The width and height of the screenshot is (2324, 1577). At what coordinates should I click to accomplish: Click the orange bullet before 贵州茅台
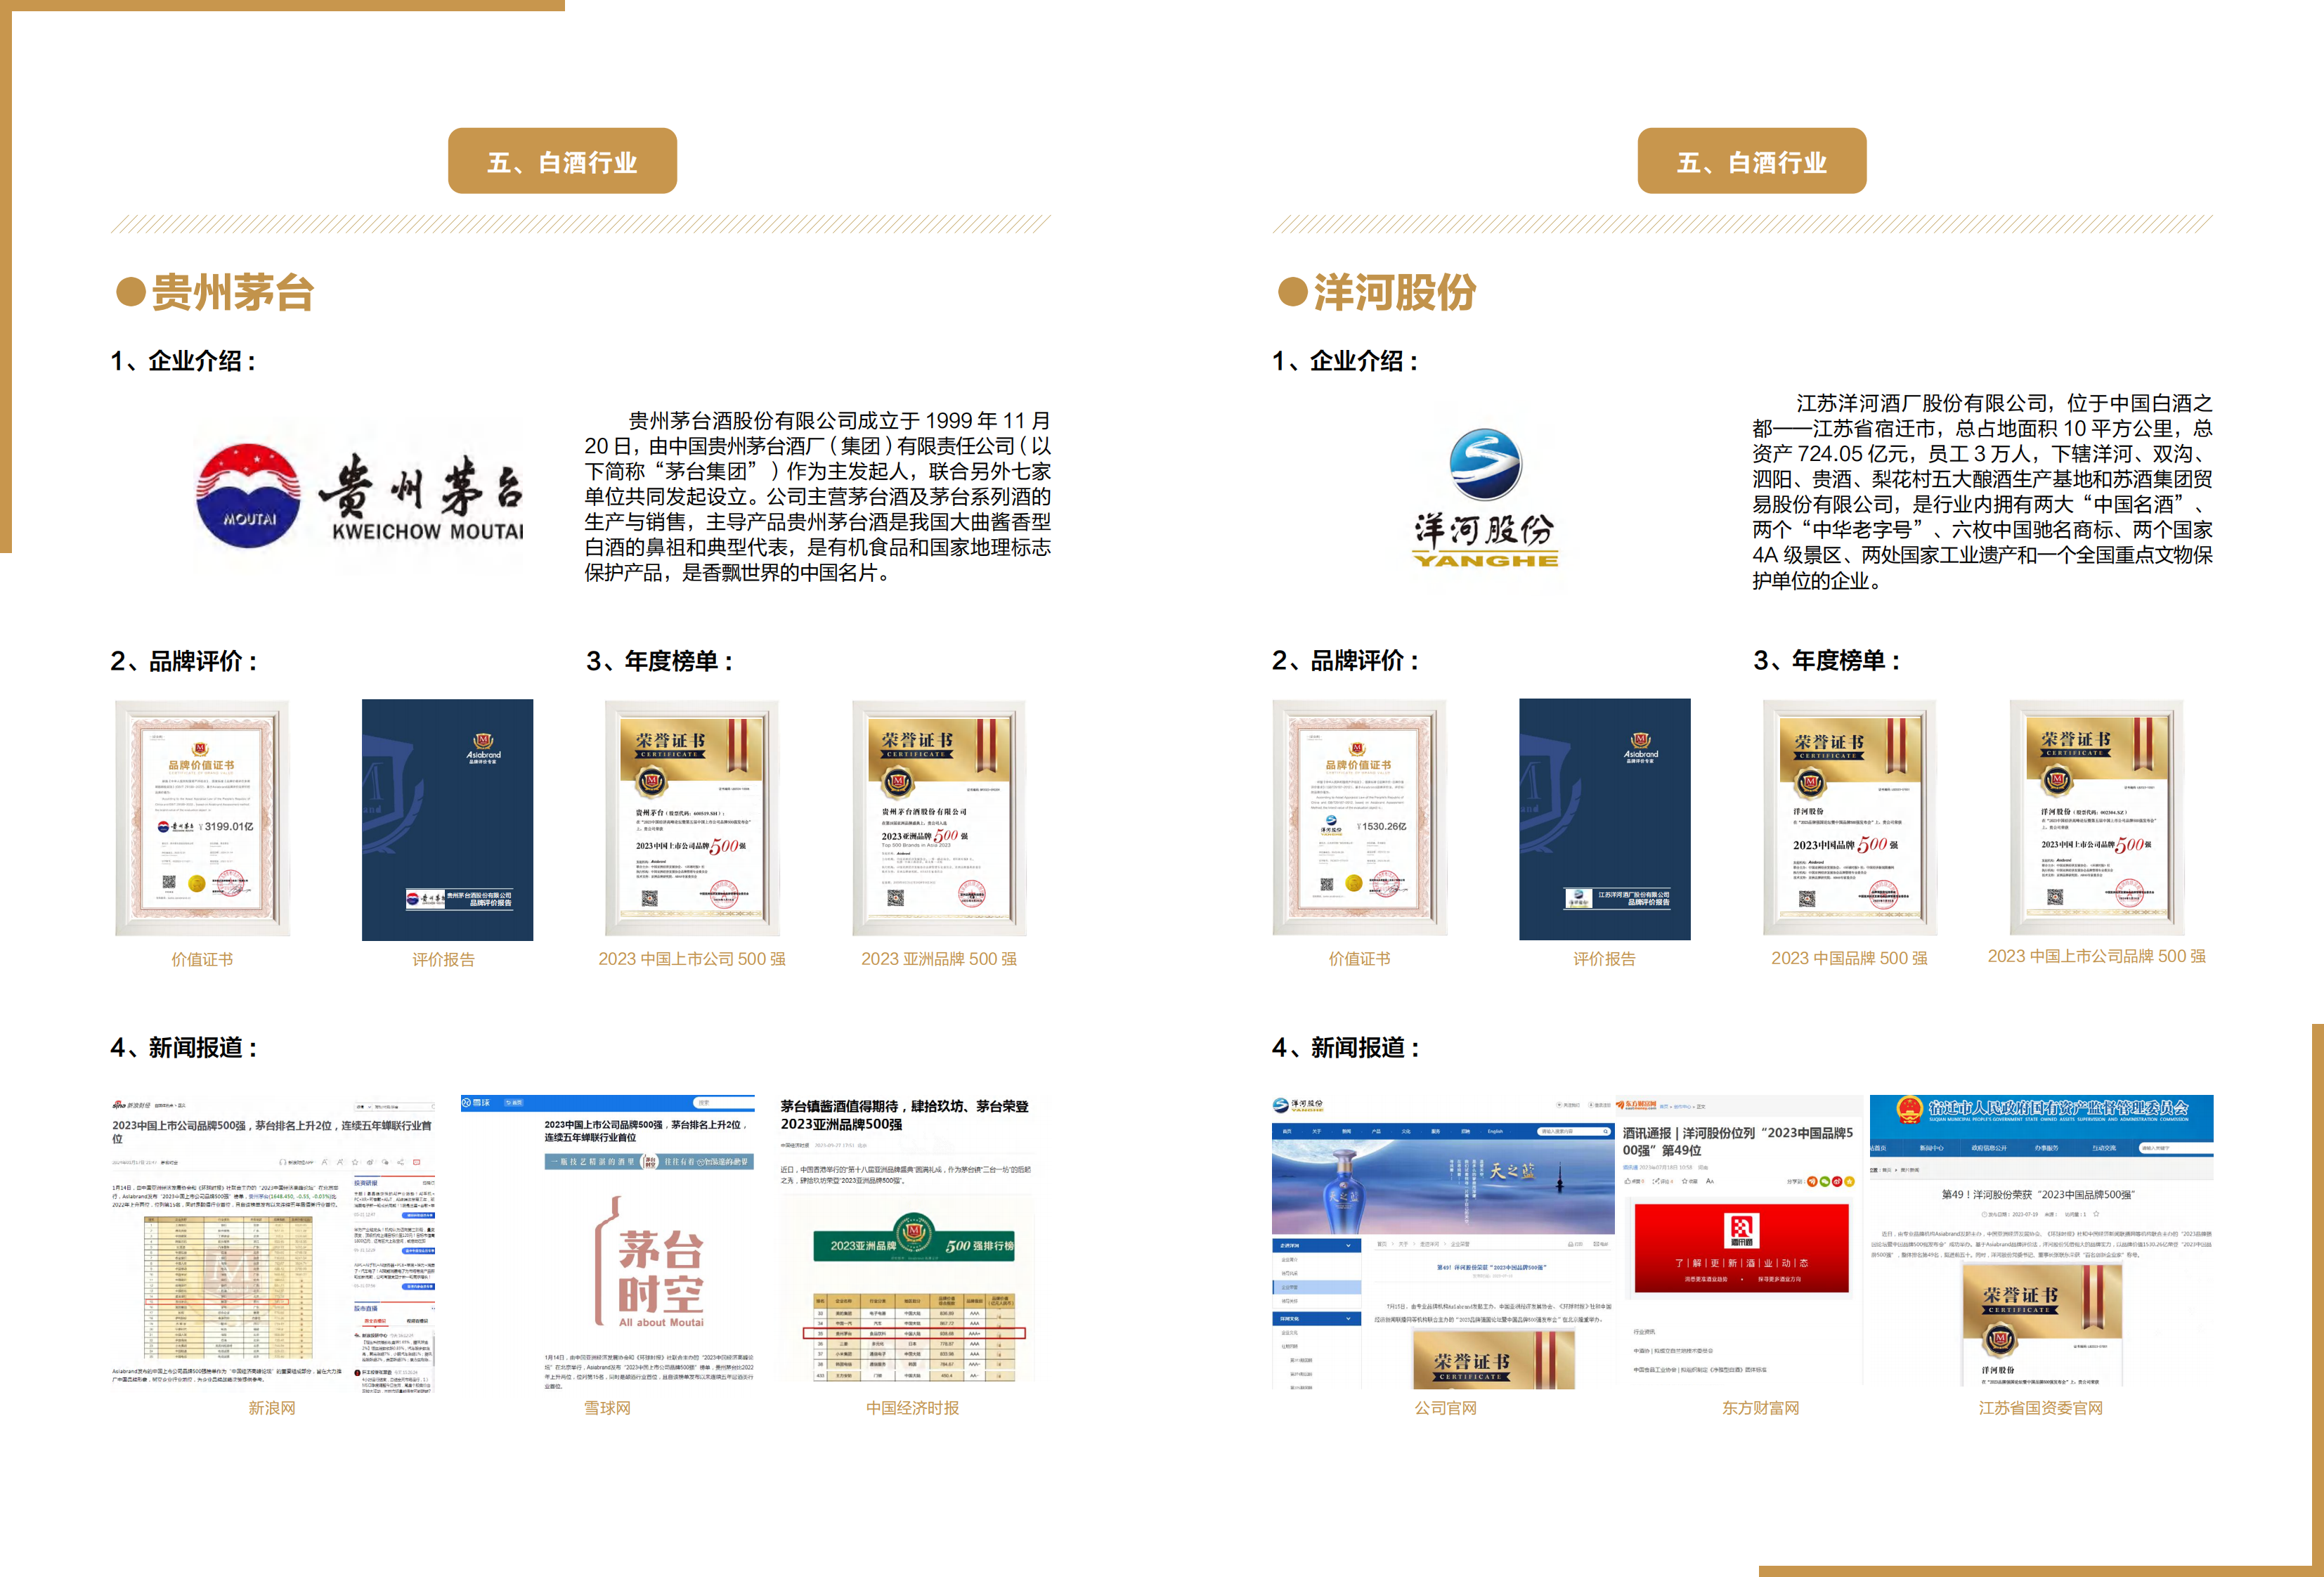pos(131,292)
